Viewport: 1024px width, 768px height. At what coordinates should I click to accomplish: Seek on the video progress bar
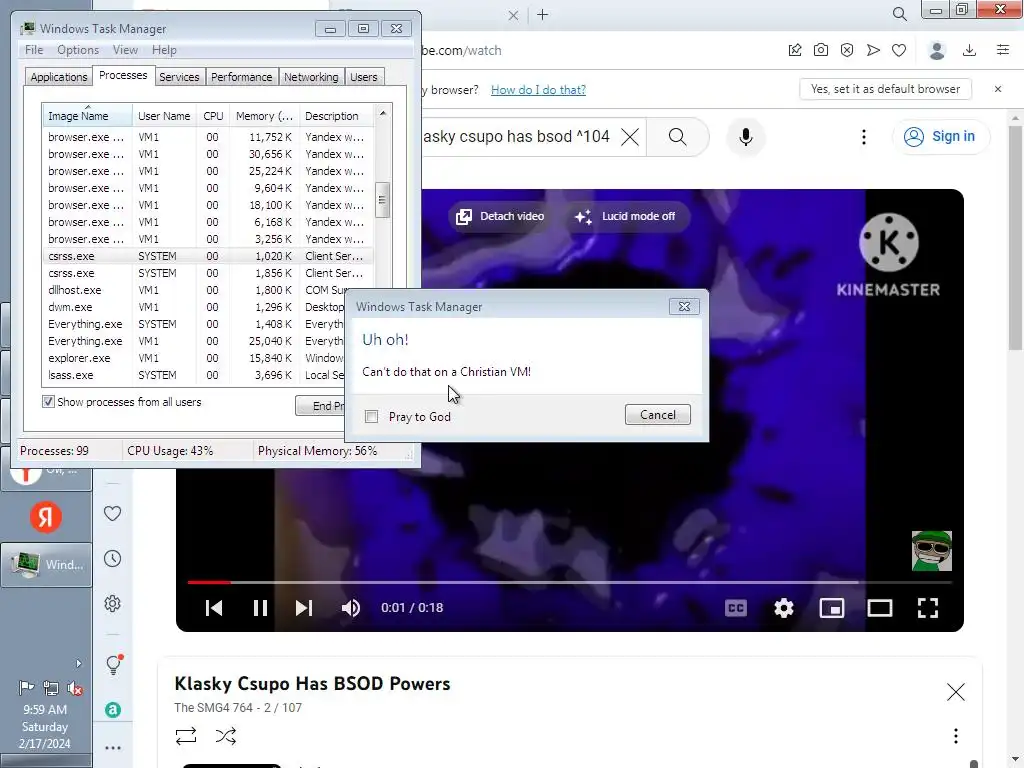569,581
